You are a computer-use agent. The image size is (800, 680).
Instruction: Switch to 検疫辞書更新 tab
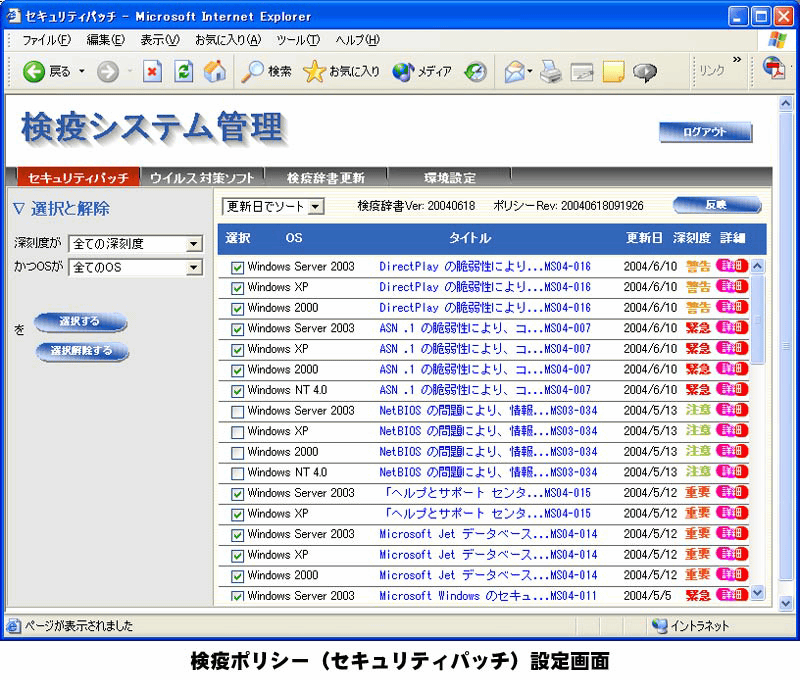pyautogui.click(x=326, y=178)
